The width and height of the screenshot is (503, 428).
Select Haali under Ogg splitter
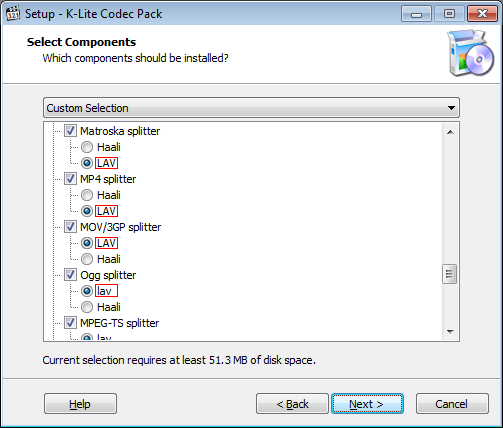(x=87, y=307)
